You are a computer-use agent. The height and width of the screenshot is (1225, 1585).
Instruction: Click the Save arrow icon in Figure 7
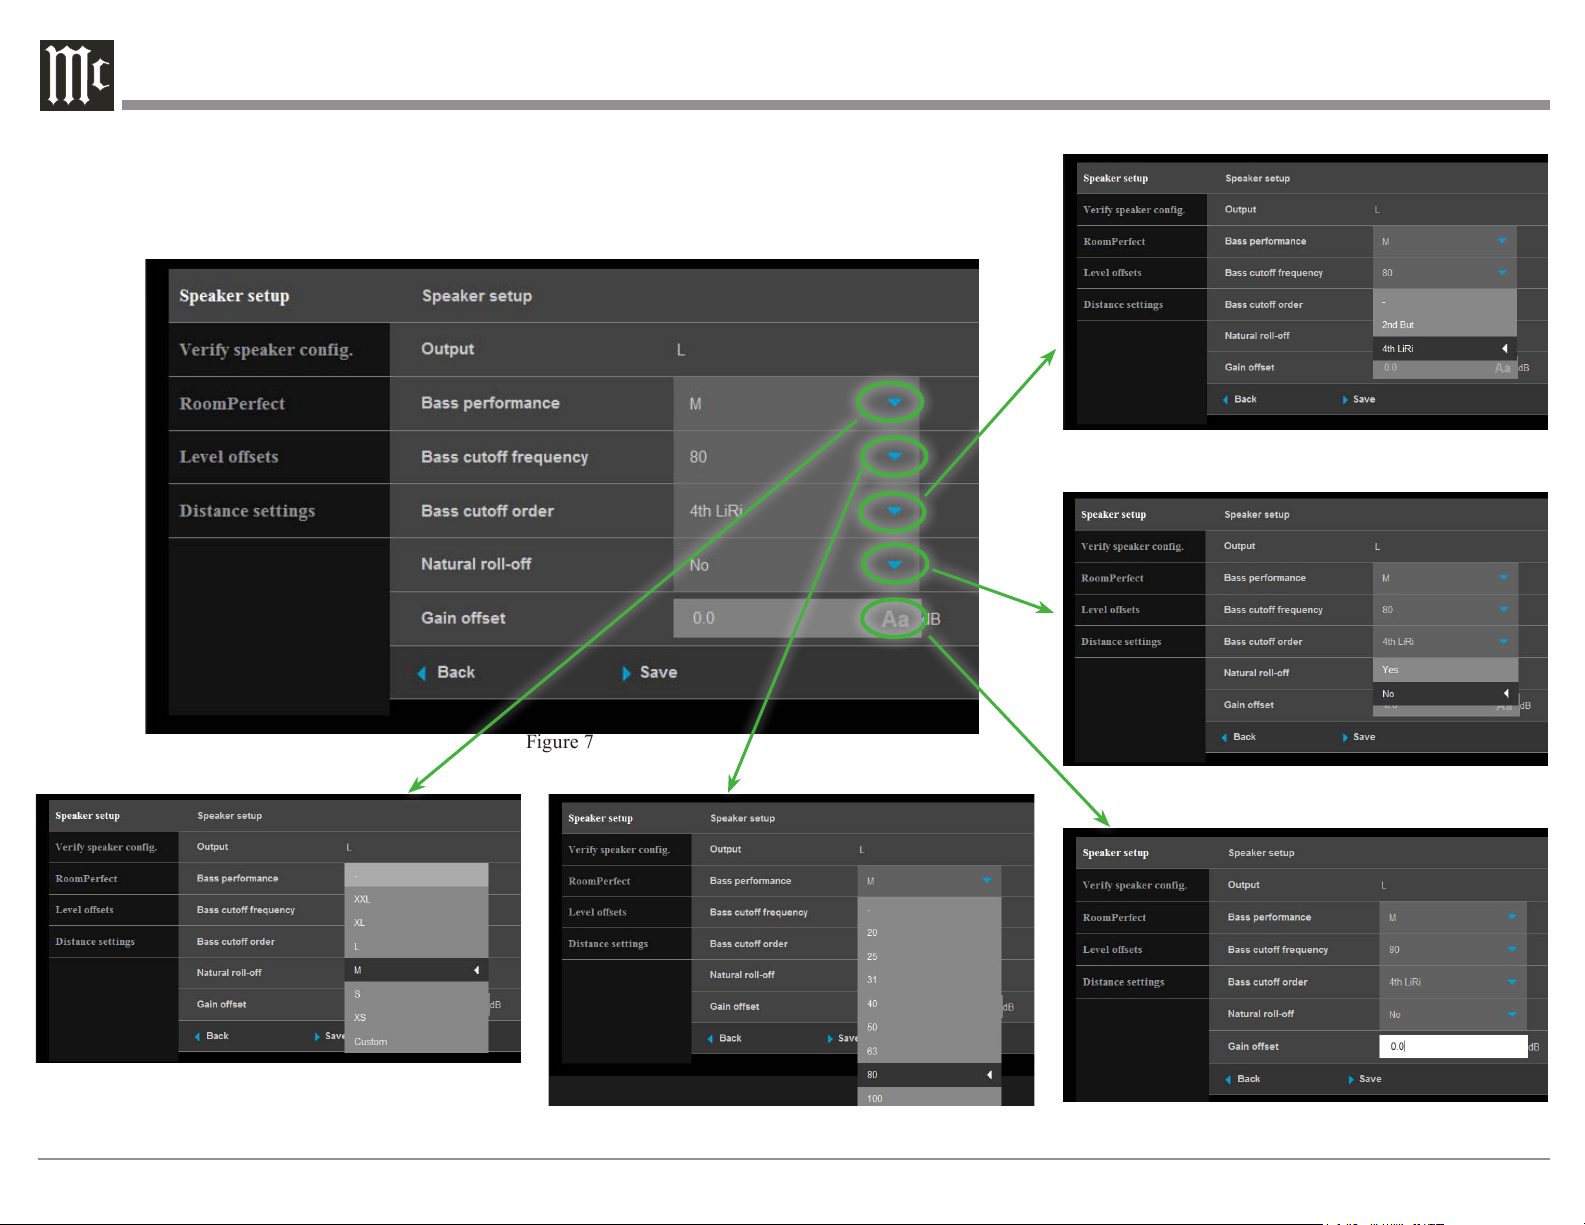[x=627, y=673]
